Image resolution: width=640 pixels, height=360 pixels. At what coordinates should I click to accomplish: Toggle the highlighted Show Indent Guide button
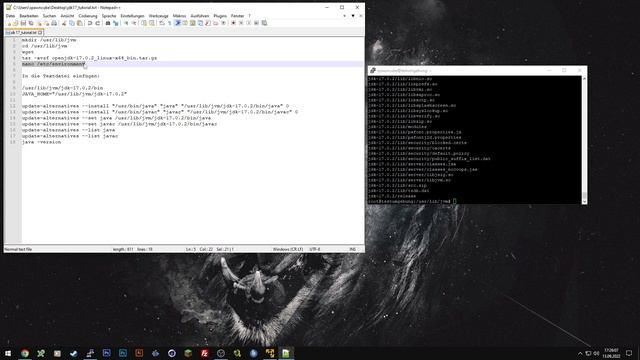[178, 23]
